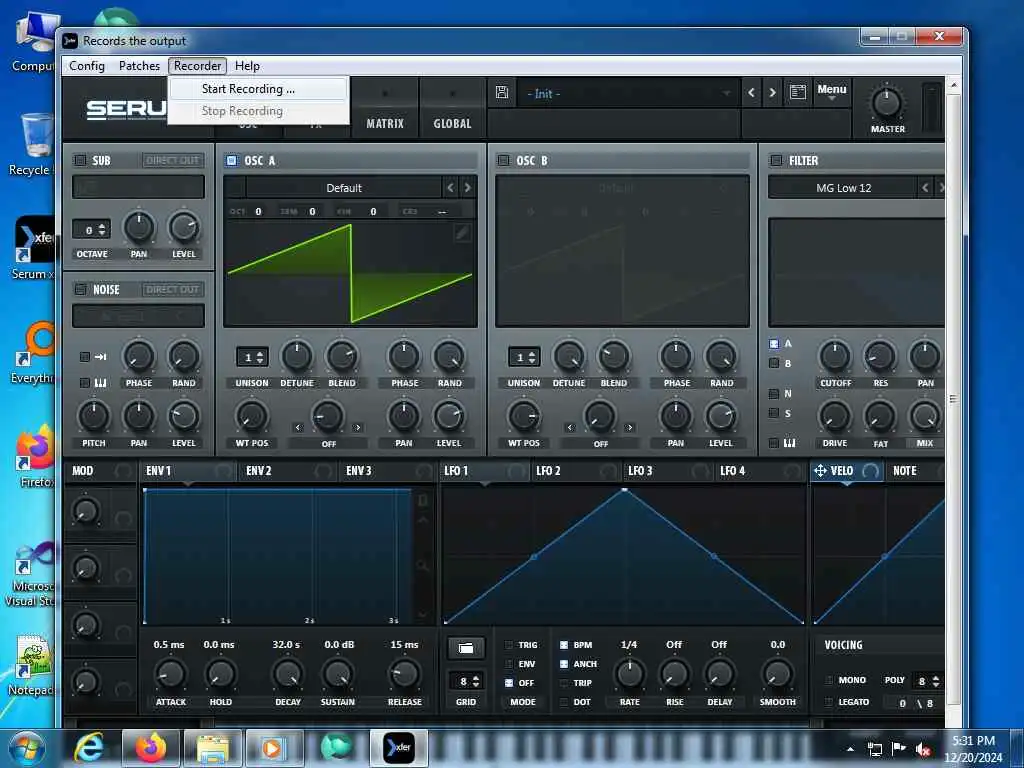
Task: Click OSC A warp mode left arrow
Action: pos(298,428)
